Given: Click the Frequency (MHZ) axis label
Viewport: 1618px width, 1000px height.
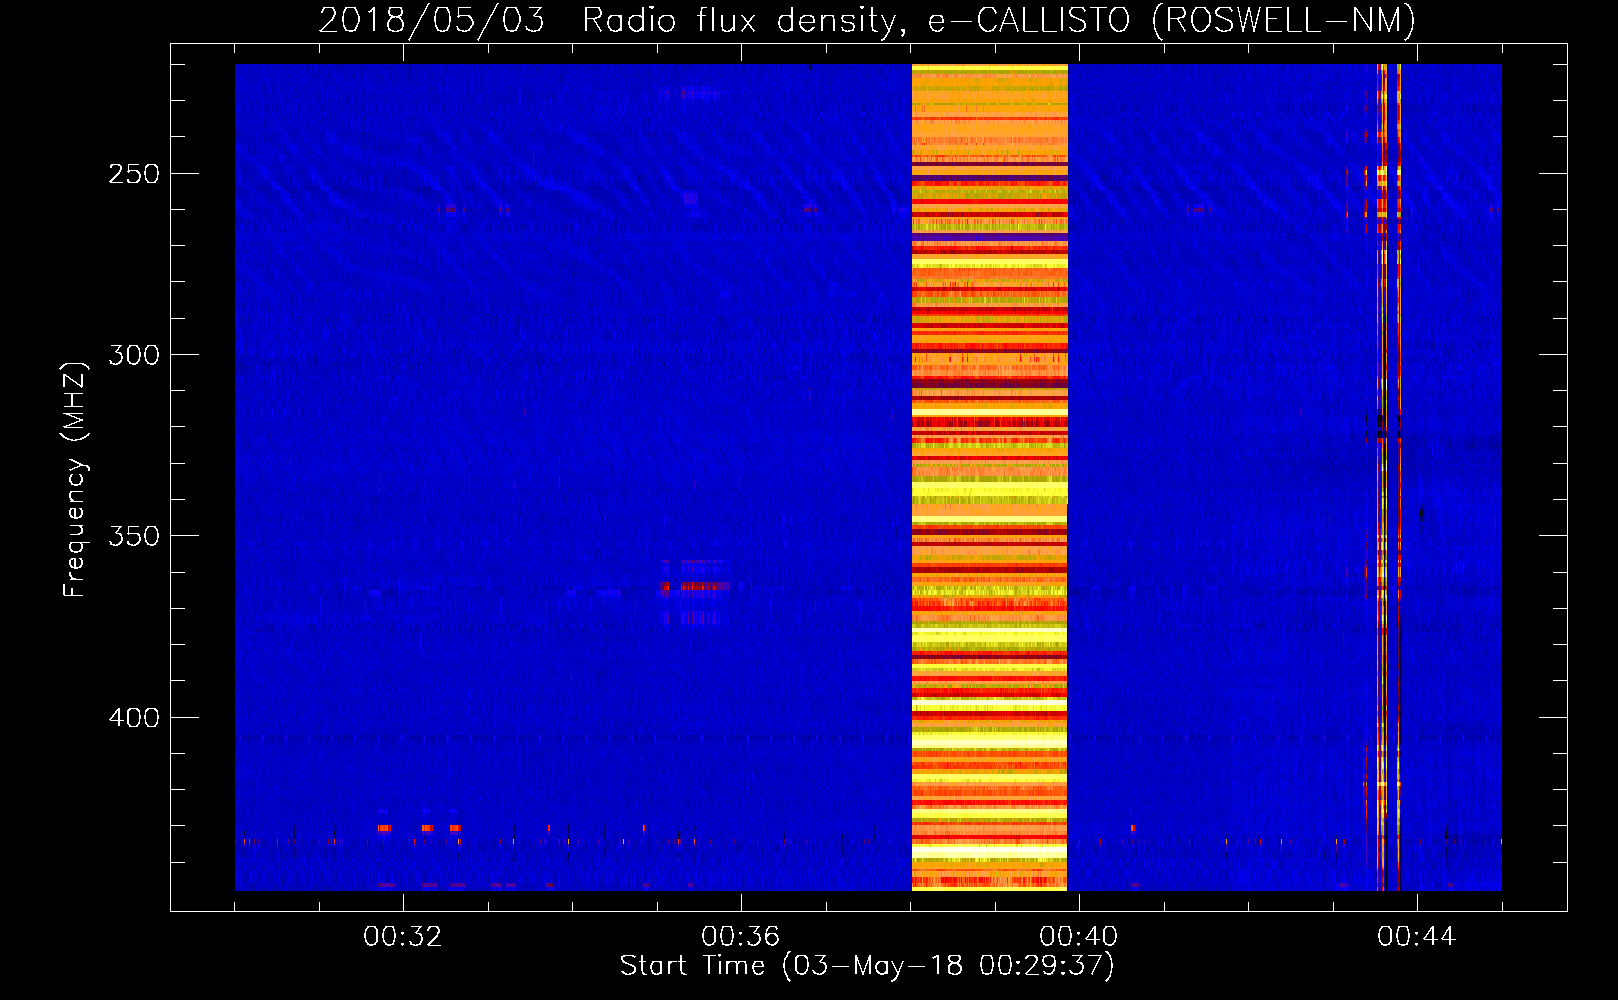Looking at the screenshot, I should click(x=75, y=479).
